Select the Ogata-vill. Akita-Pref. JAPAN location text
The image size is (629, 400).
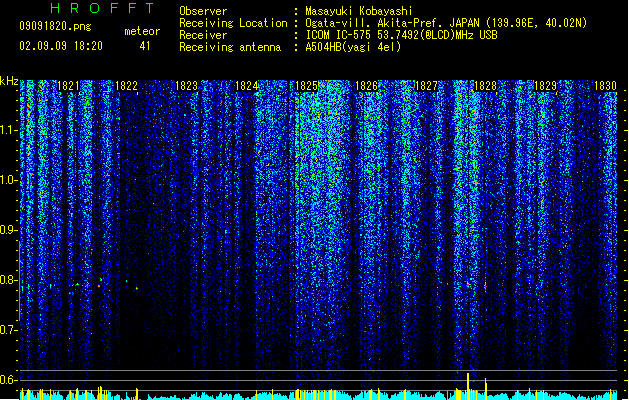point(446,23)
